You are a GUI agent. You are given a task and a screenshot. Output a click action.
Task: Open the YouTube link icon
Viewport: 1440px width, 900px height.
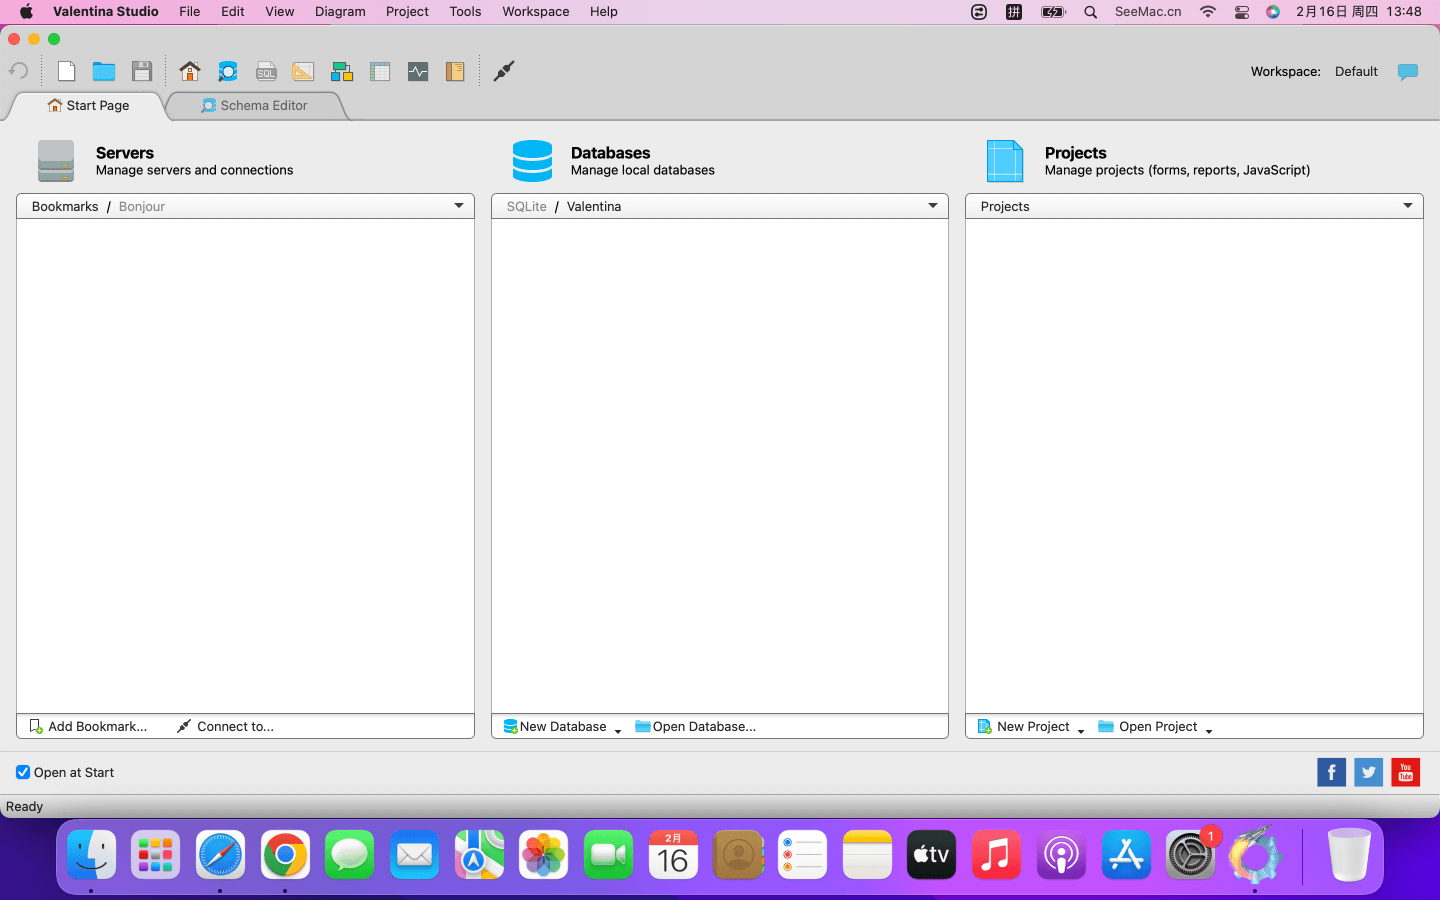coord(1405,772)
